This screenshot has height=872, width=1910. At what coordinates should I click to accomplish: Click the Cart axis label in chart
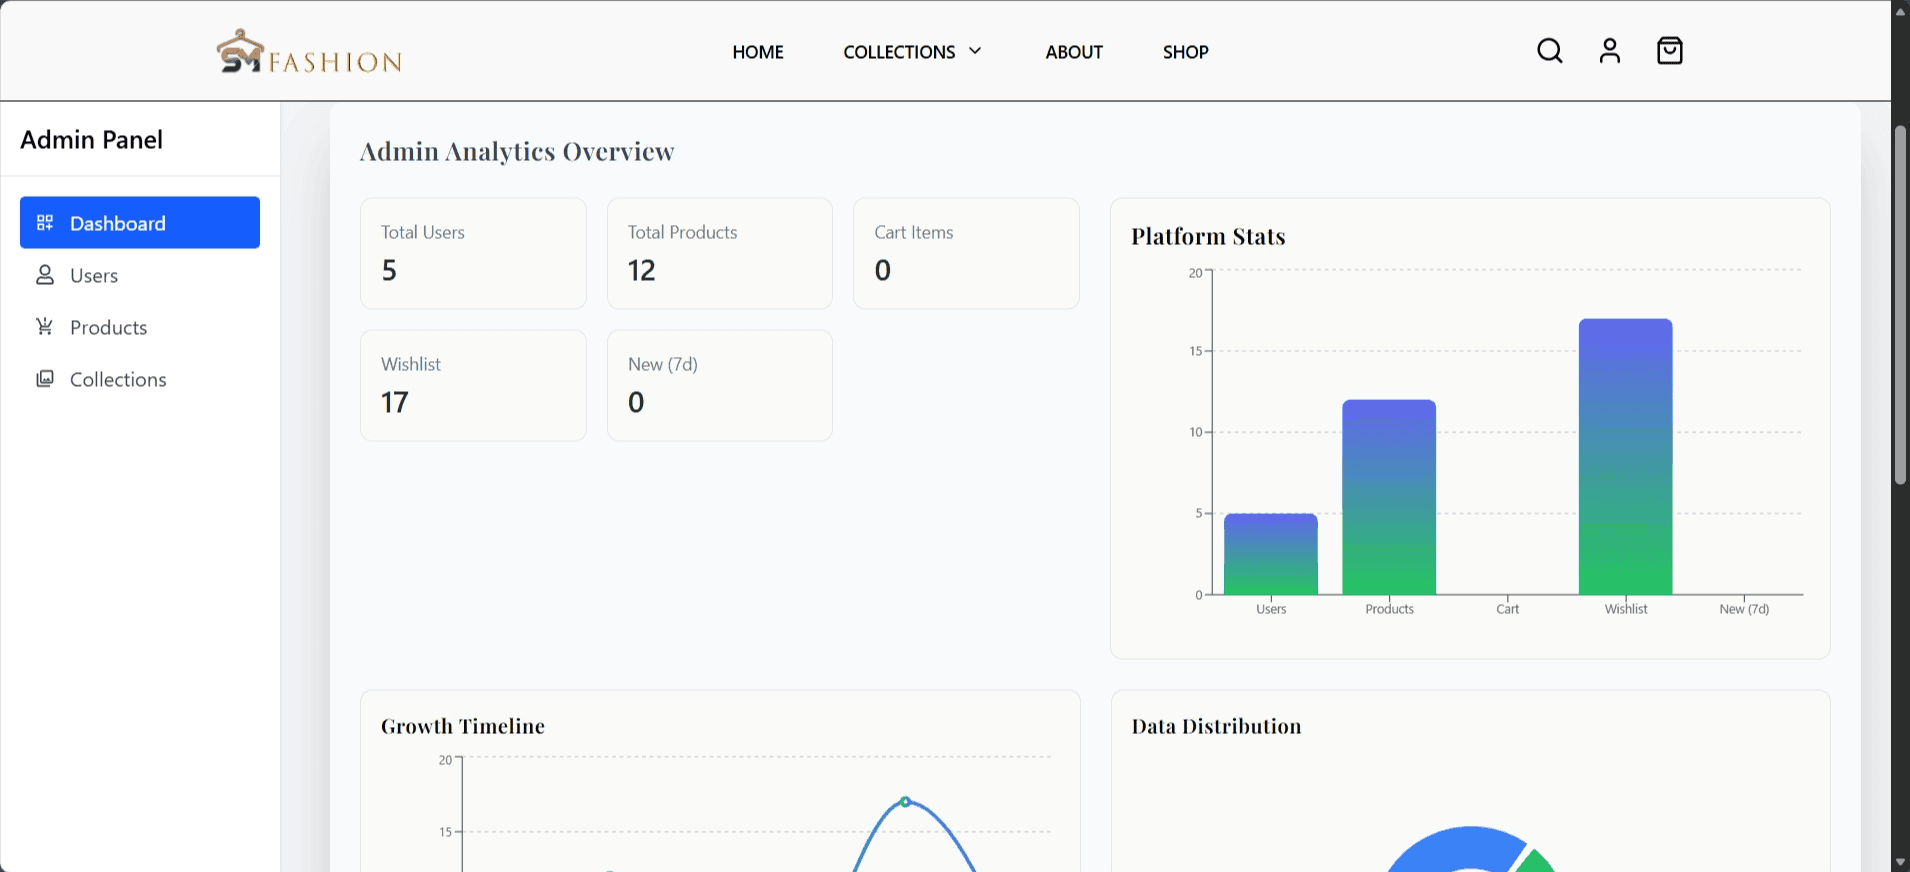tap(1507, 609)
